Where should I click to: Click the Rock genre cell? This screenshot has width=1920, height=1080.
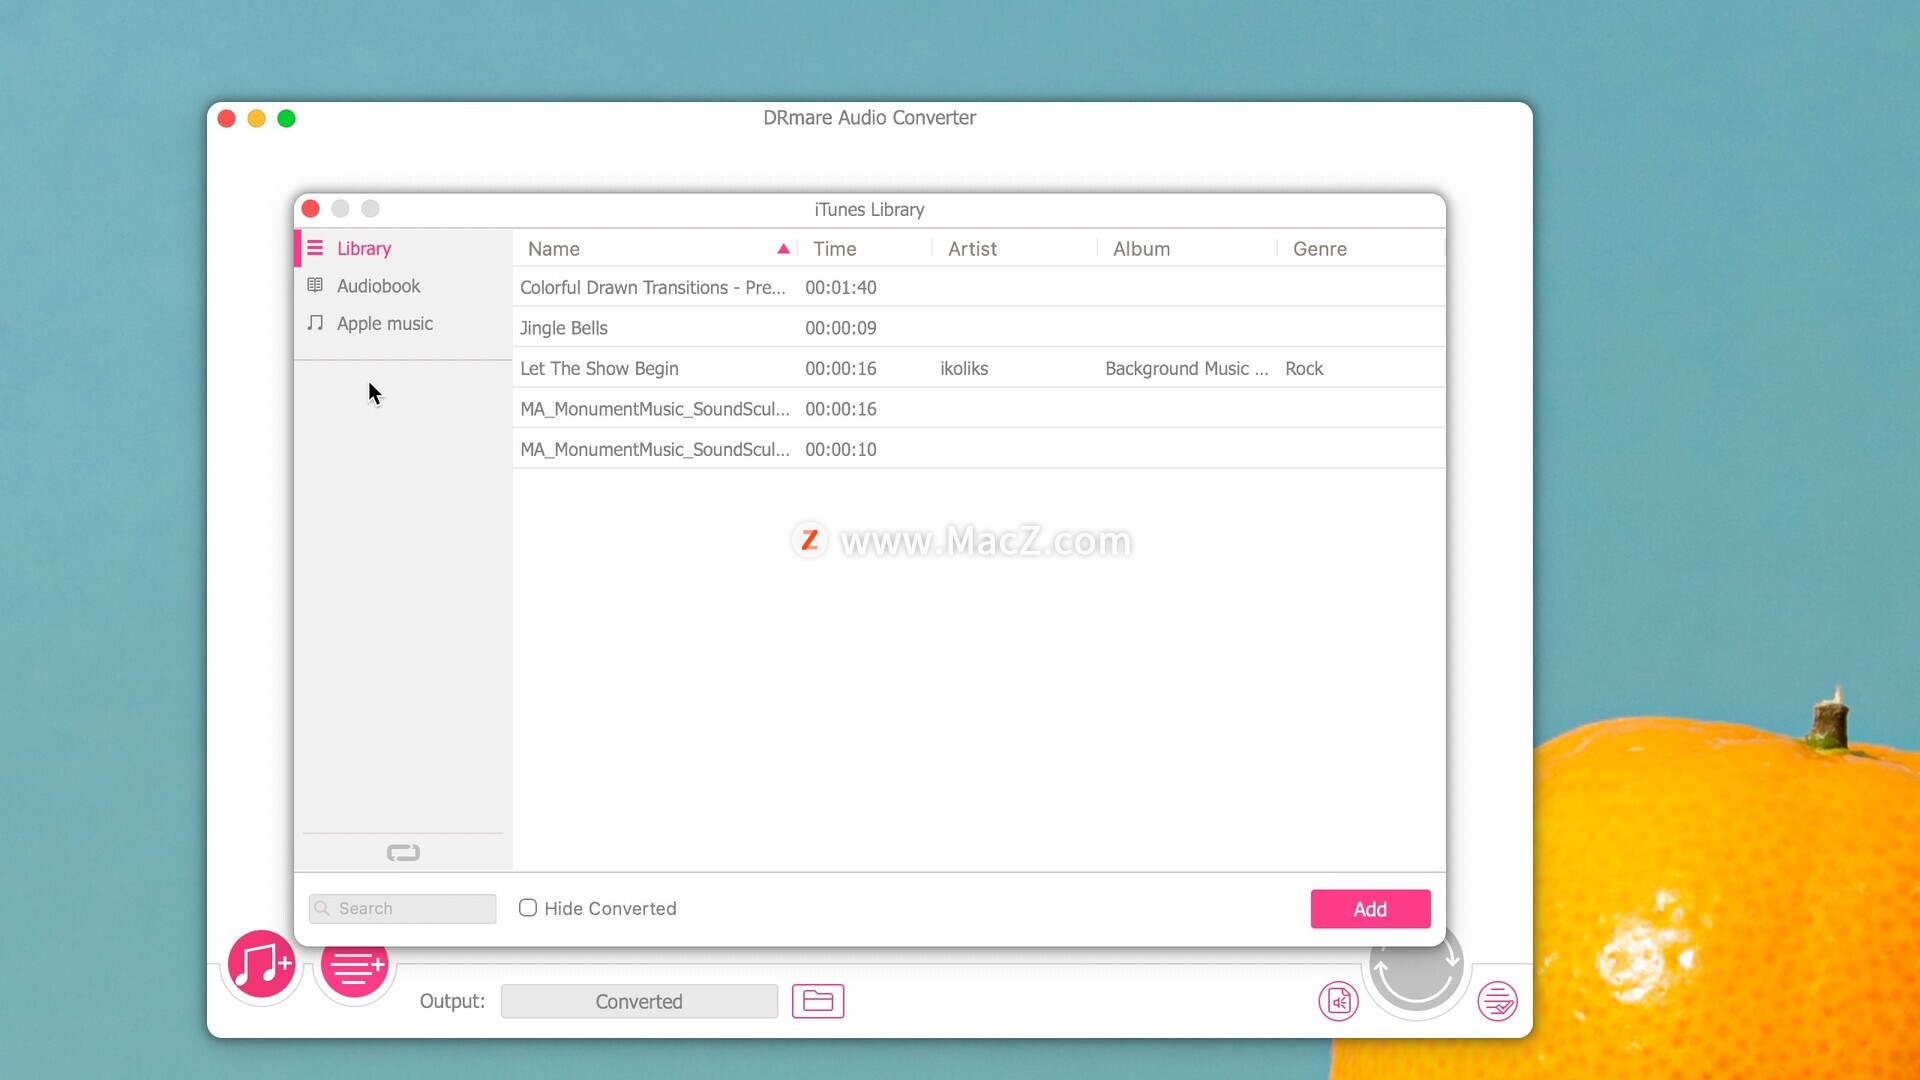pyautogui.click(x=1304, y=368)
